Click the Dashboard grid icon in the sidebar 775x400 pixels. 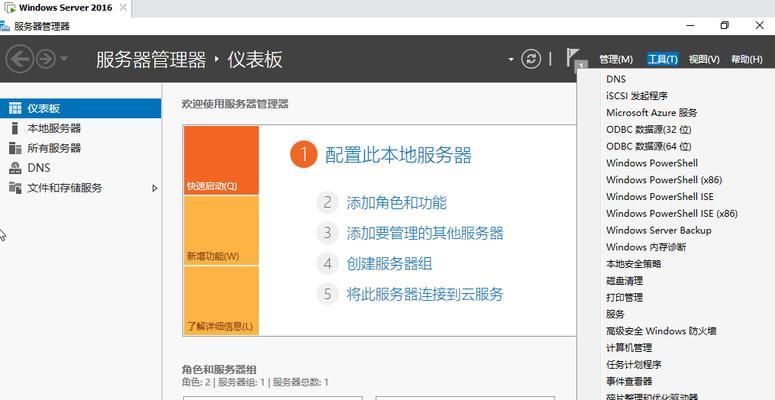tap(15, 108)
